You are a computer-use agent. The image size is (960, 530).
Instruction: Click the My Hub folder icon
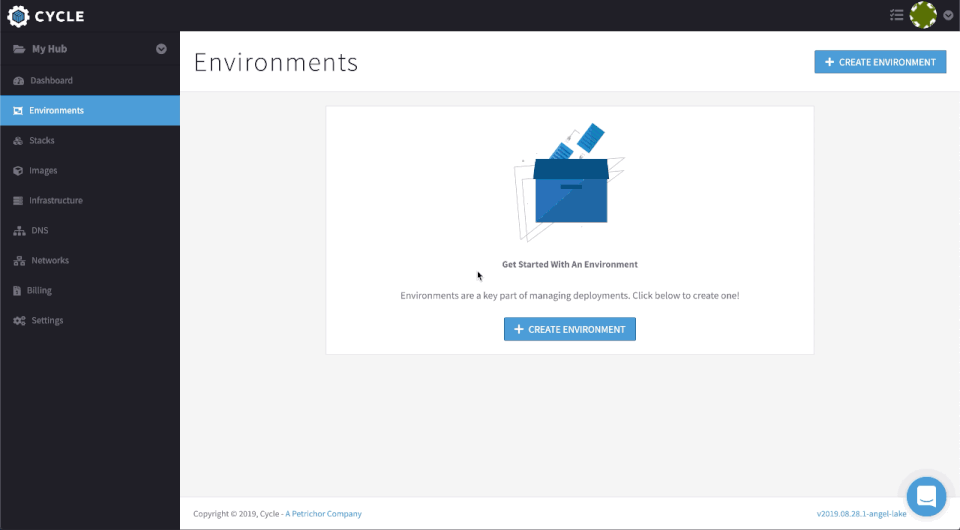click(x=19, y=49)
